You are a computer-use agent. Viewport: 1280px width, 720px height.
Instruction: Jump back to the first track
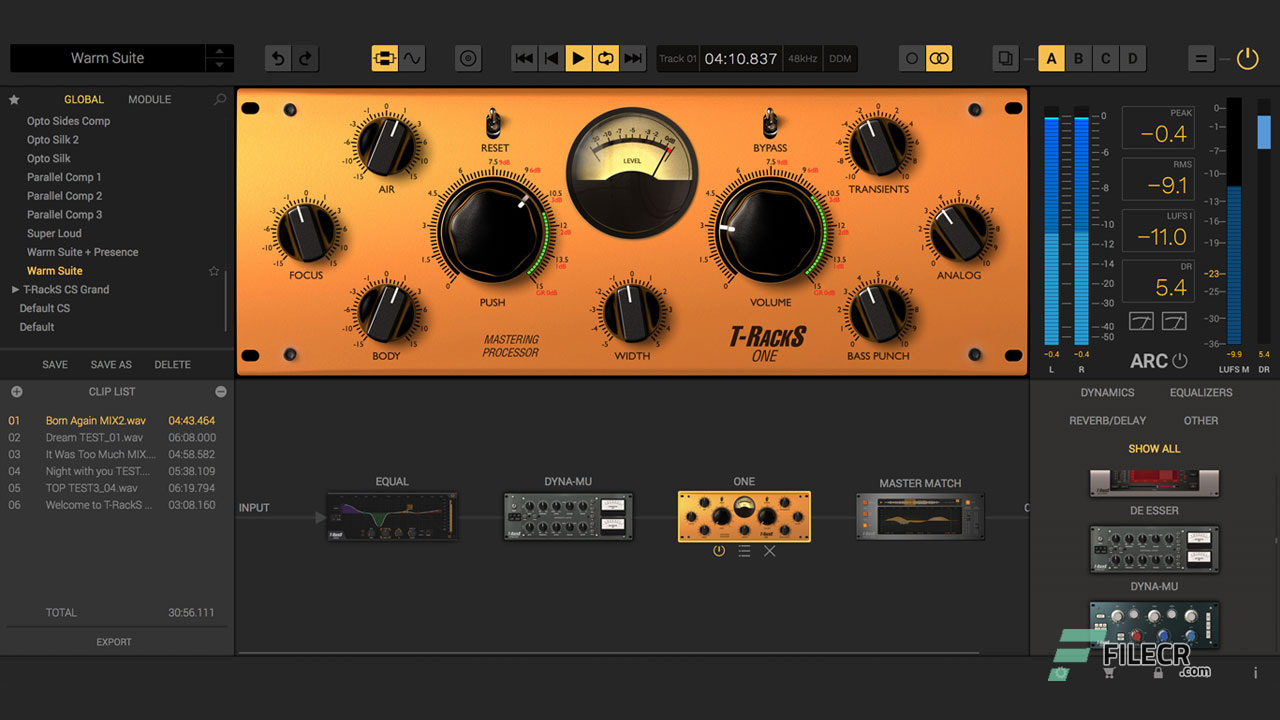[x=524, y=59]
